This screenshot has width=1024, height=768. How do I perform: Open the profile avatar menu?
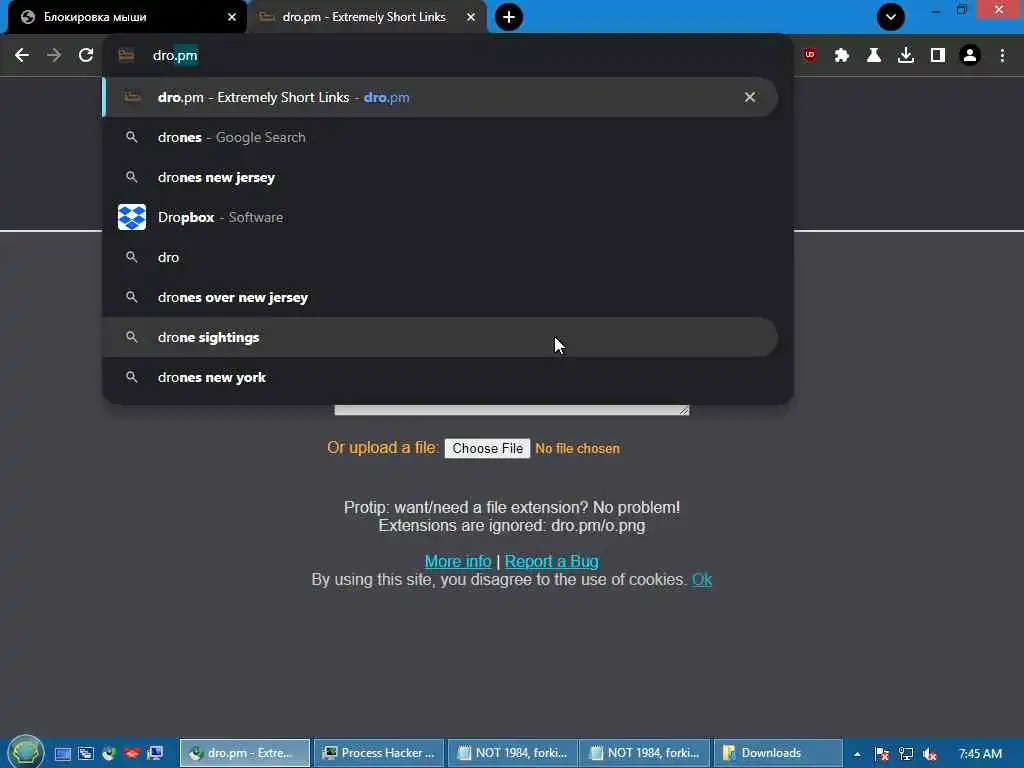970,56
